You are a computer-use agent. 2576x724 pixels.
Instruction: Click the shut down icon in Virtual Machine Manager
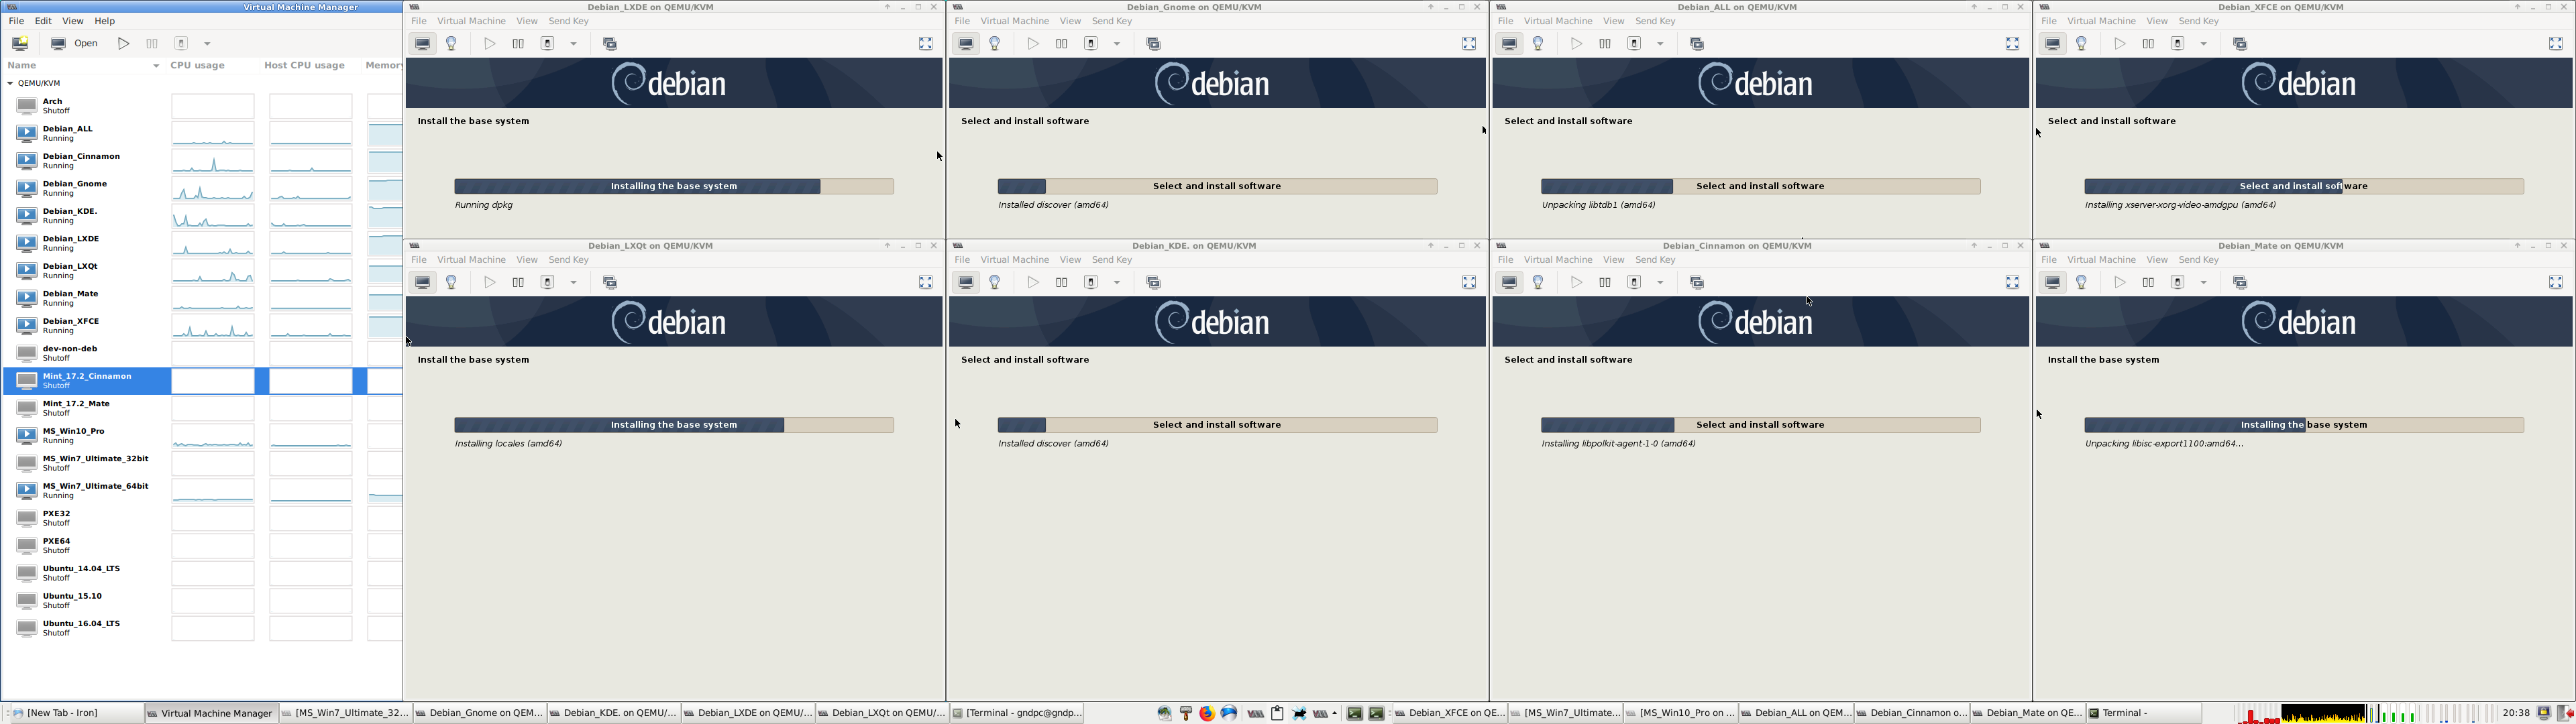pyautogui.click(x=181, y=43)
